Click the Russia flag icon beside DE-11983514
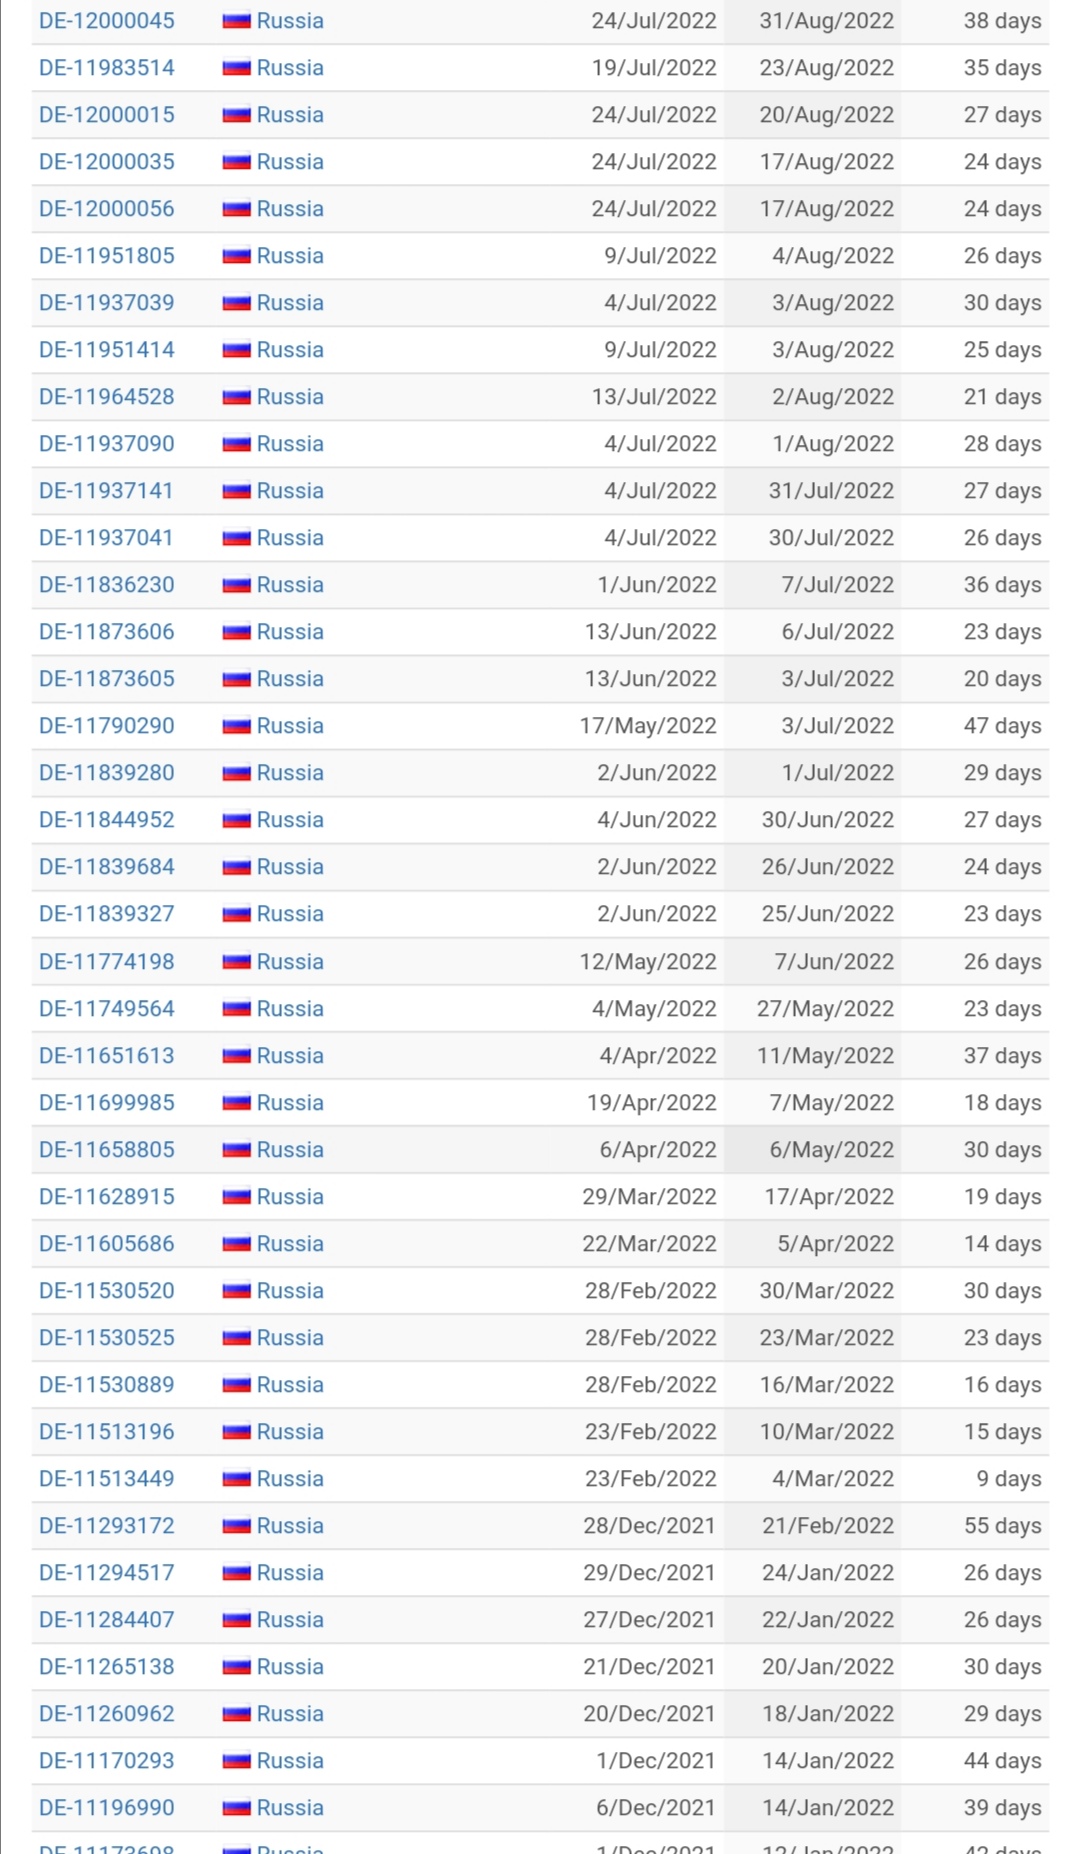 point(236,68)
